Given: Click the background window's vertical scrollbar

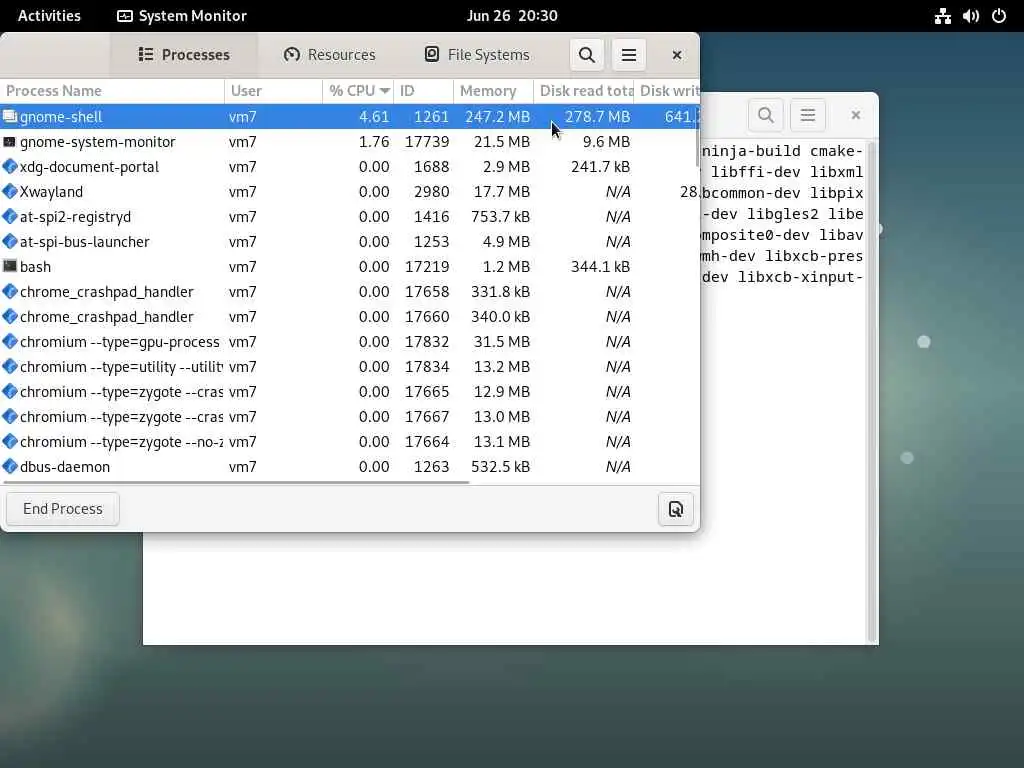Looking at the screenshot, I should (x=871, y=392).
